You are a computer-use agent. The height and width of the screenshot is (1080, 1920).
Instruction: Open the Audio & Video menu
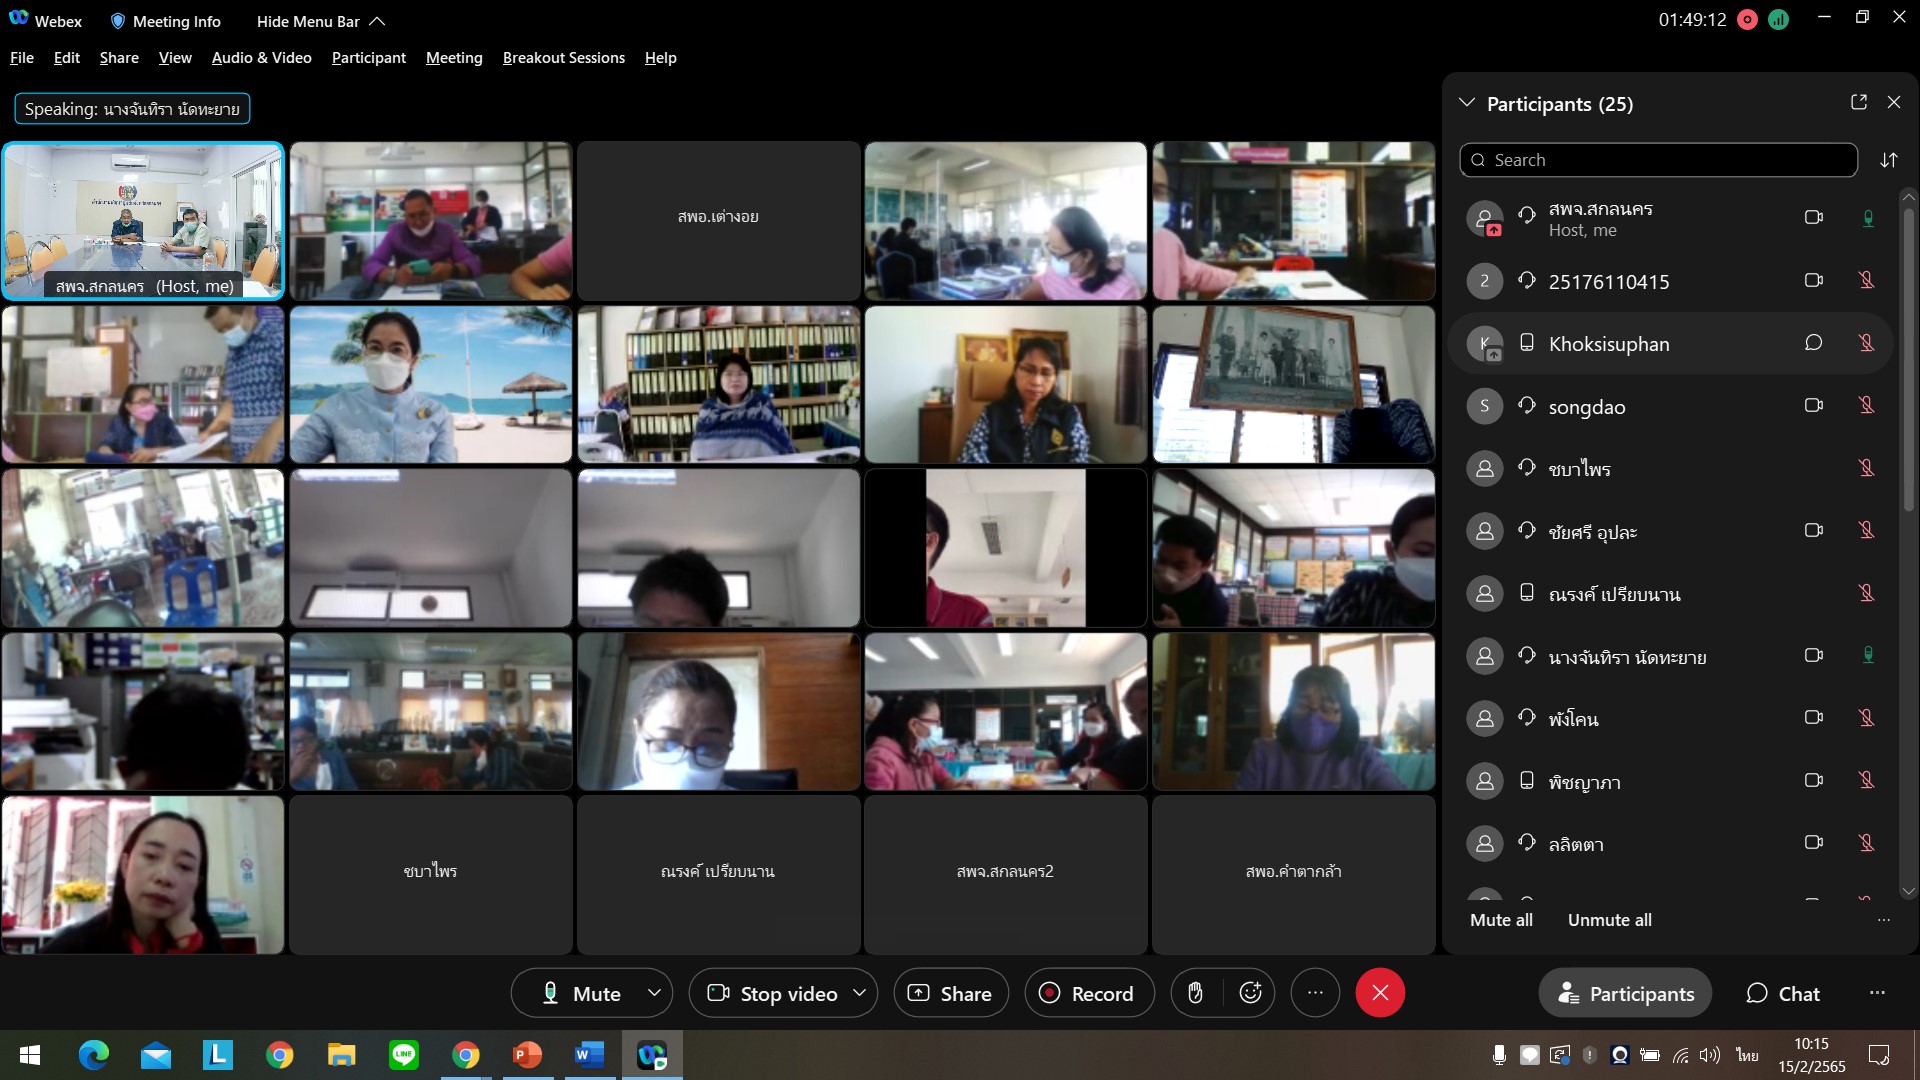tap(262, 58)
